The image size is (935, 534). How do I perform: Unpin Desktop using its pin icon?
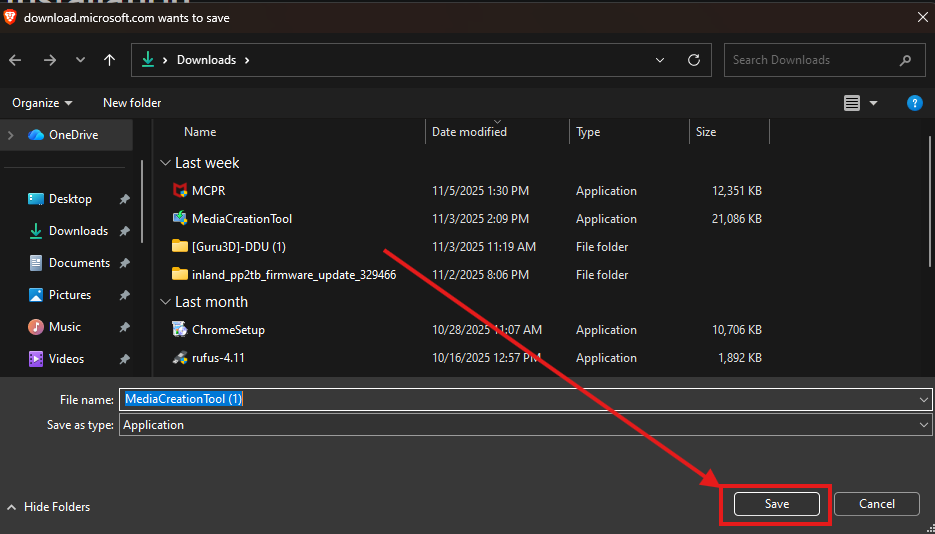125,200
